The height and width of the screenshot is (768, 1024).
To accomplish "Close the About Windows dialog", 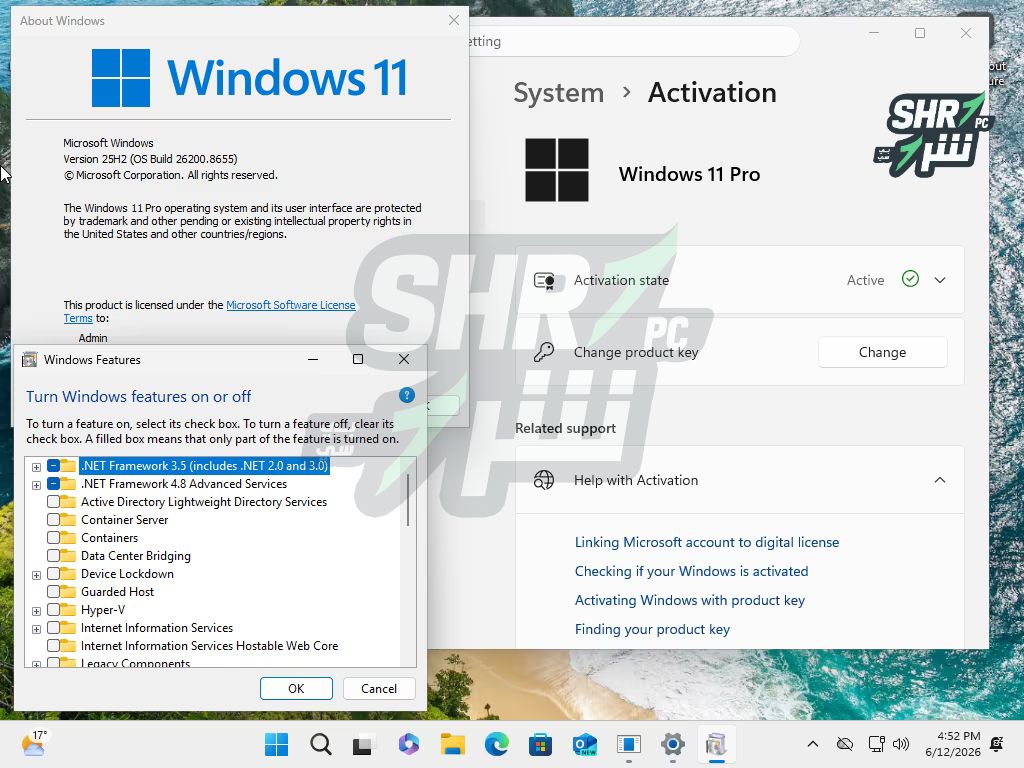I will tap(454, 20).
